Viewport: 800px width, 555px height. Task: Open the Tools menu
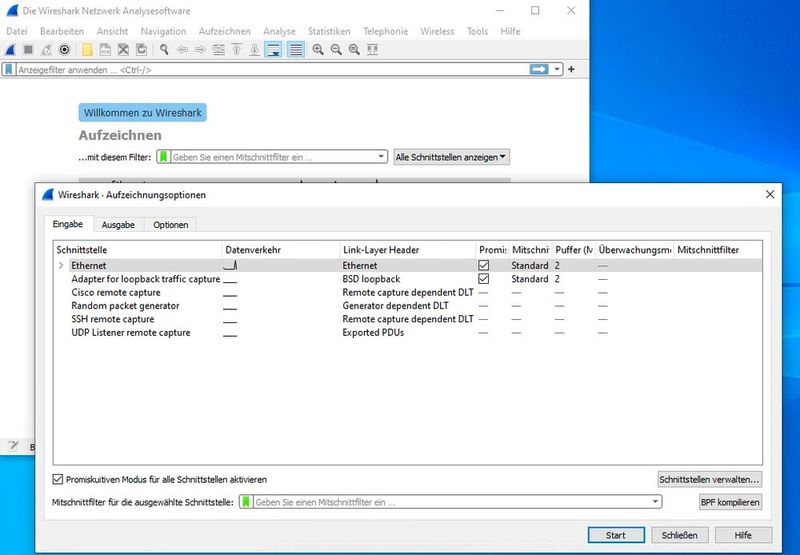(477, 31)
